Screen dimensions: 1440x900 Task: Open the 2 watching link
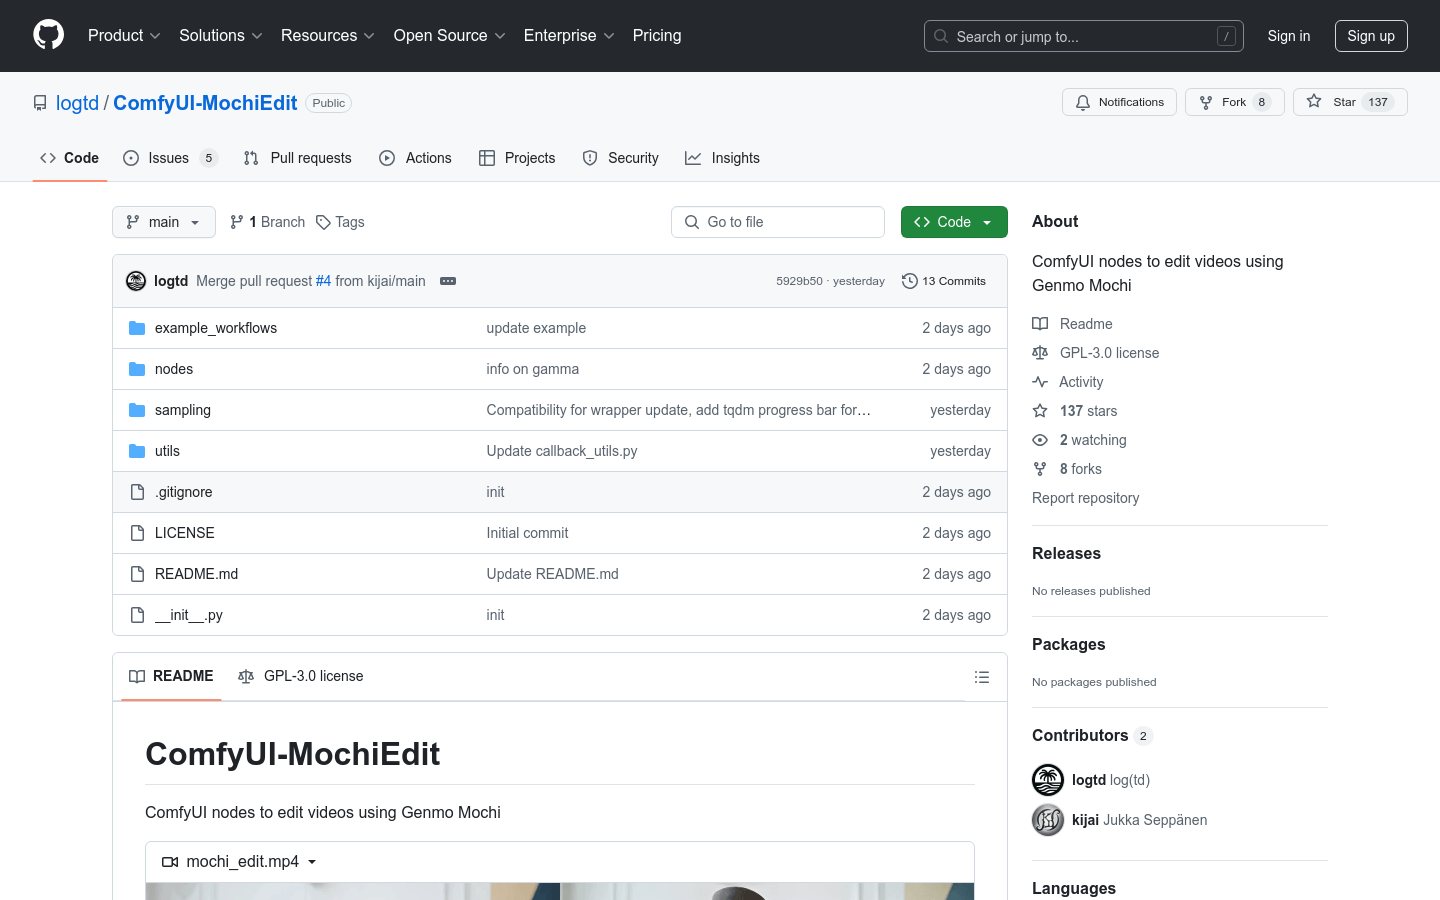[x=1079, y=440]
